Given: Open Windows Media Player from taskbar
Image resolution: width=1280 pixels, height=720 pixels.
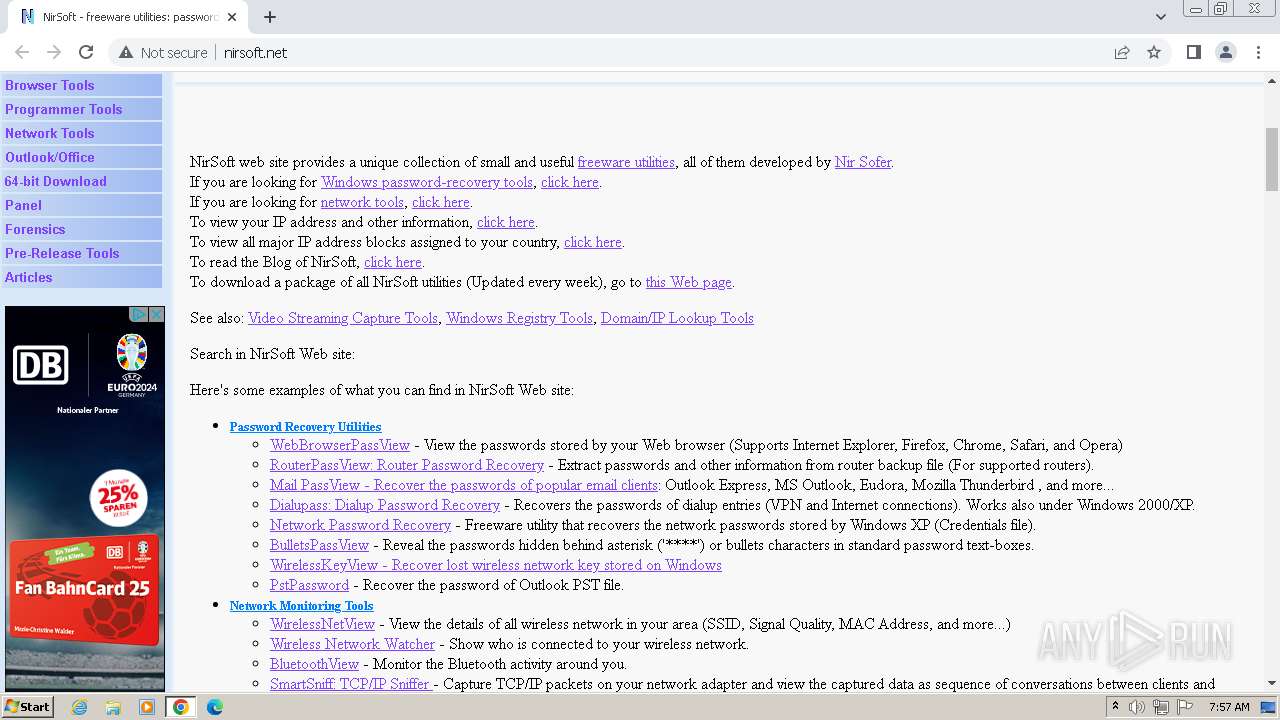Looking at the screenshot, I should click(x=147, y=707).
